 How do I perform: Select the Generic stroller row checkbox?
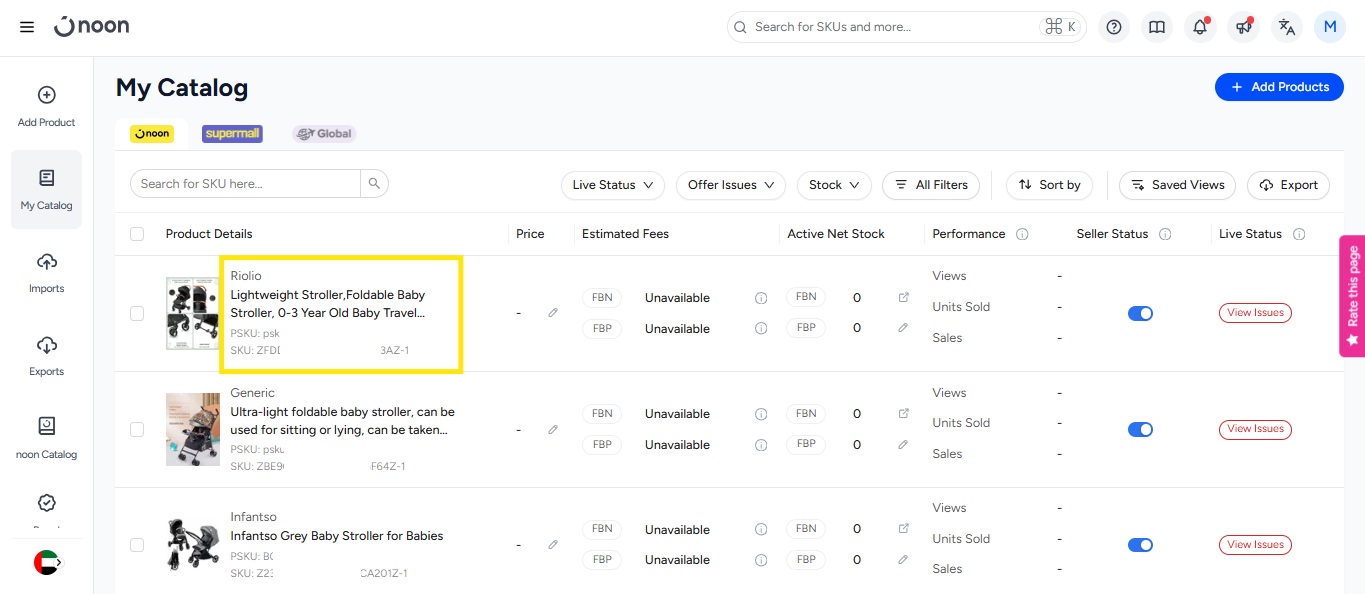pyautogui.click(x=137, y=429)
